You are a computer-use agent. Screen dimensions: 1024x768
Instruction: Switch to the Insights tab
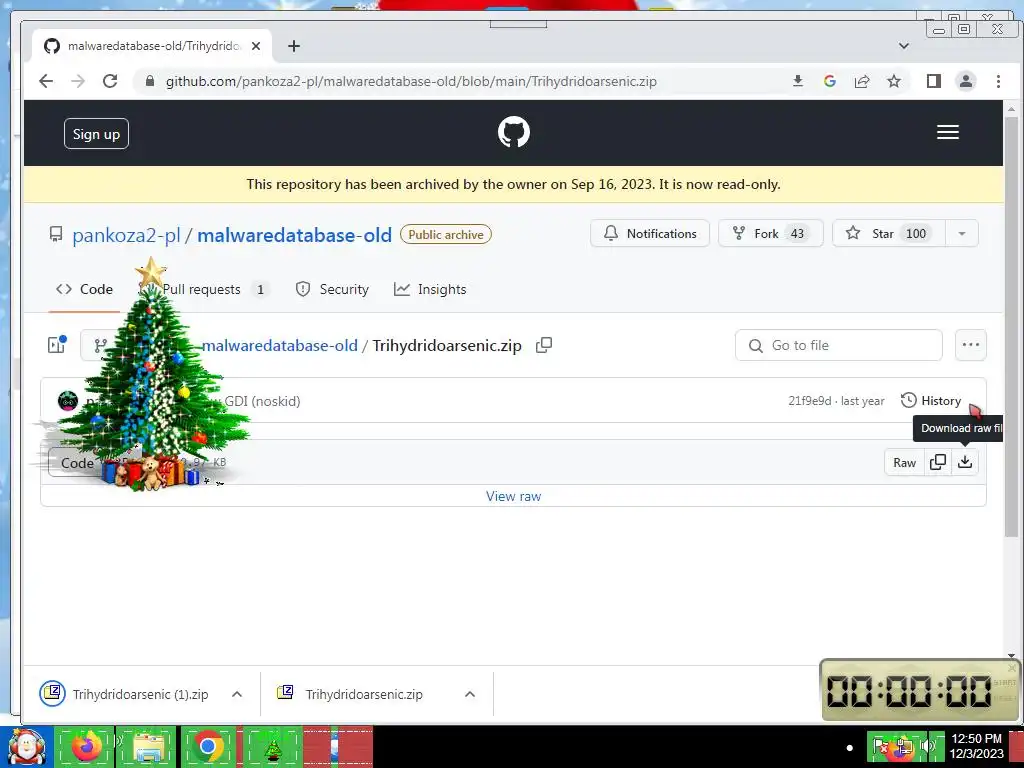(x=430, y=289)
